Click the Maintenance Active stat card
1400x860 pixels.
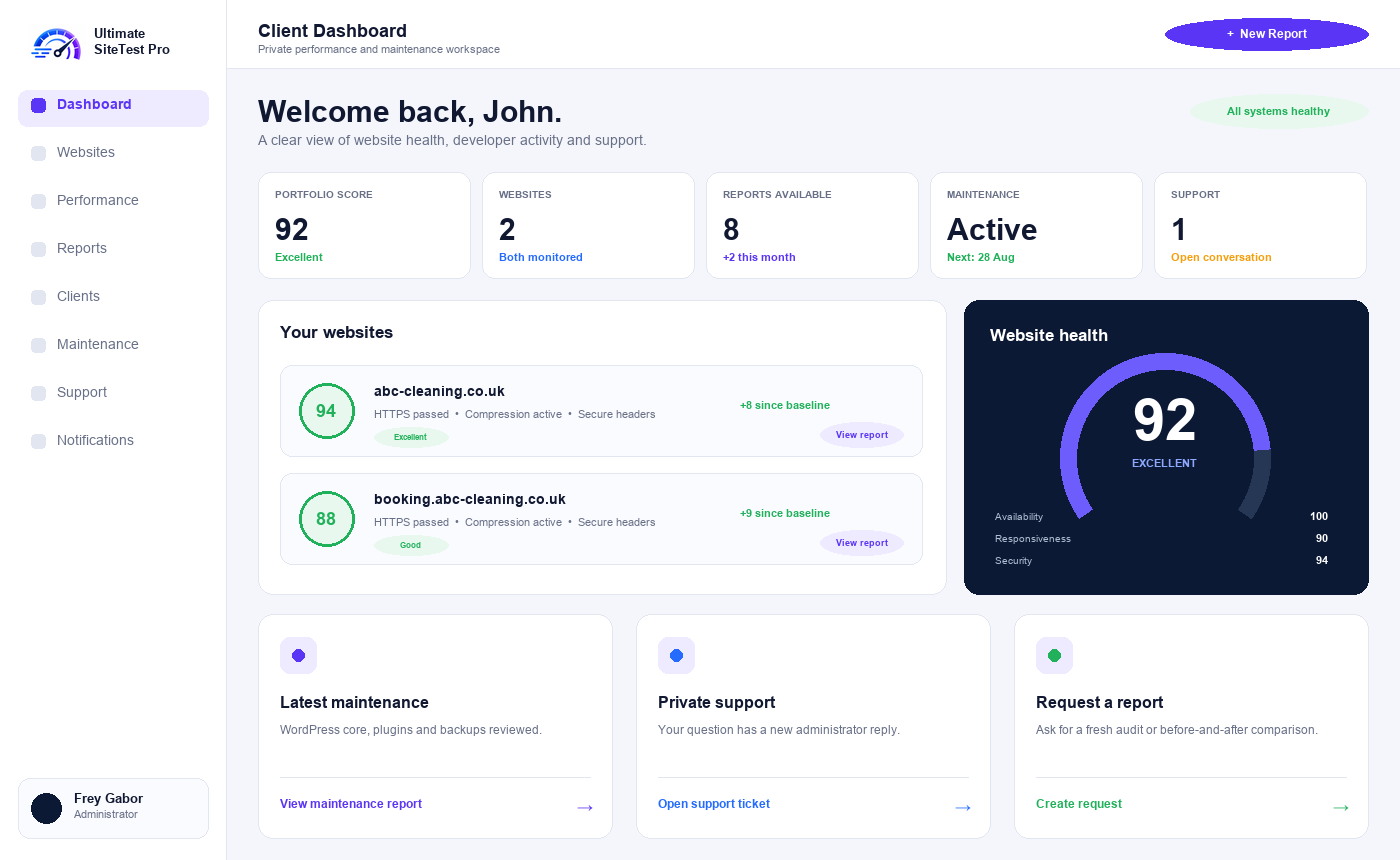[1036, 226]
